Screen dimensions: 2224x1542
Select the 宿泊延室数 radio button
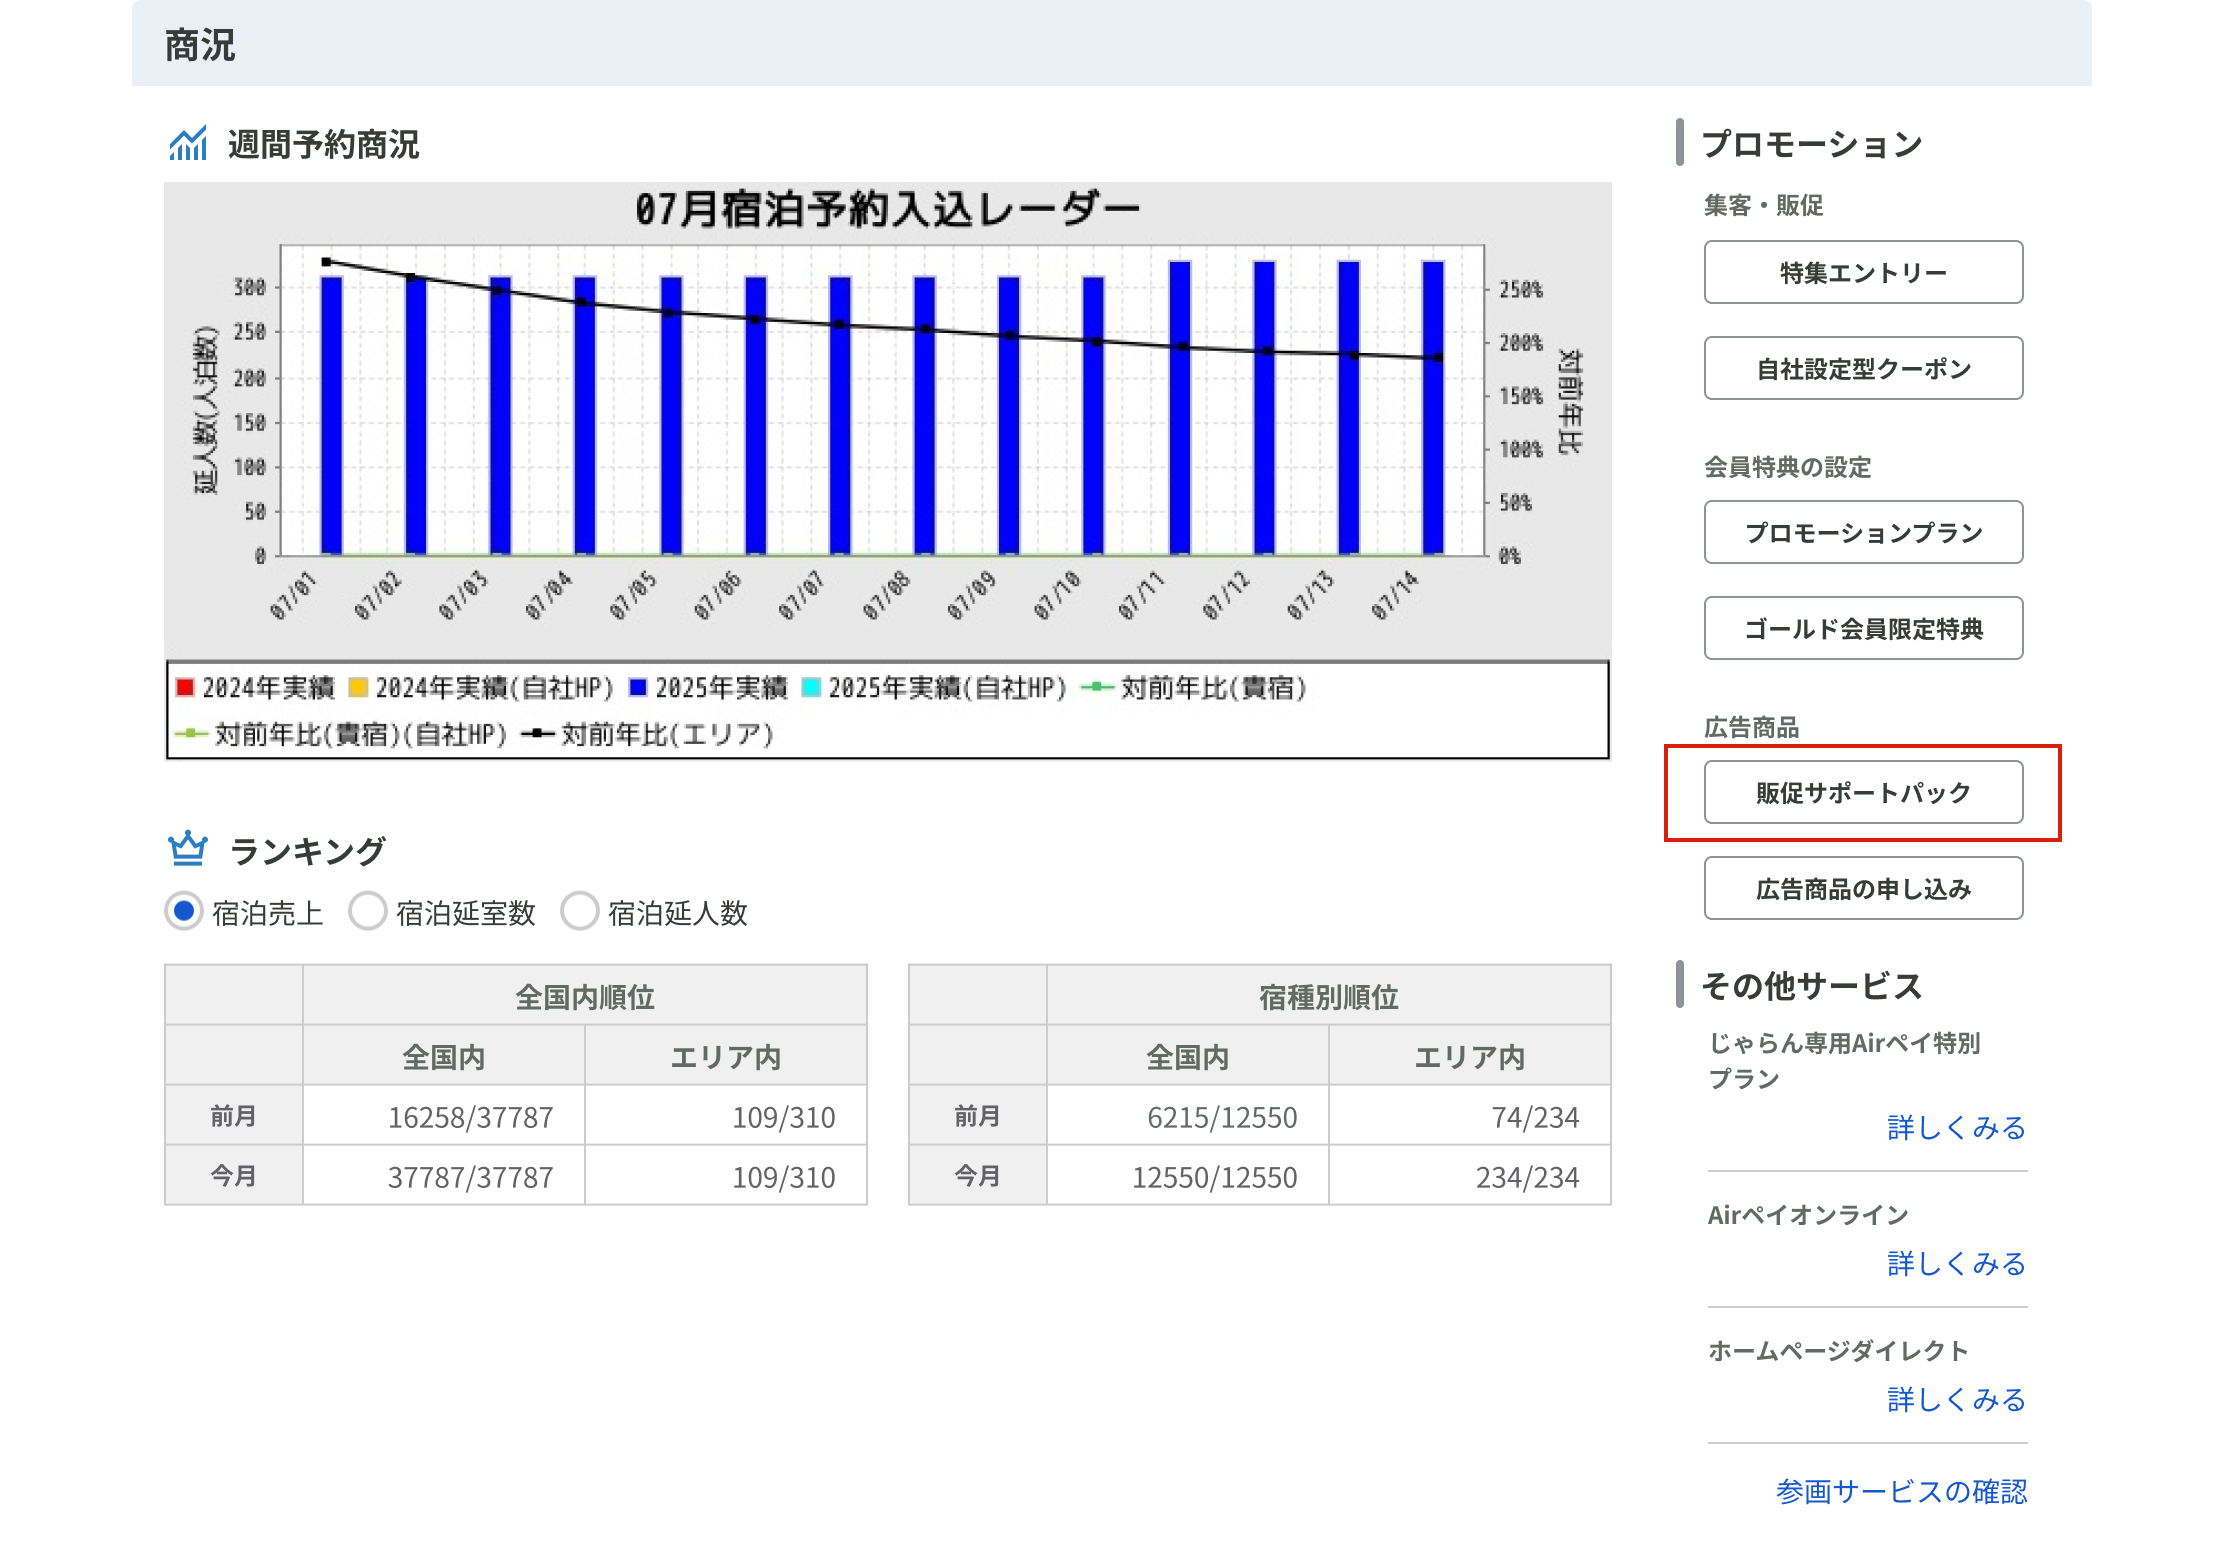(x=368, y=911)
